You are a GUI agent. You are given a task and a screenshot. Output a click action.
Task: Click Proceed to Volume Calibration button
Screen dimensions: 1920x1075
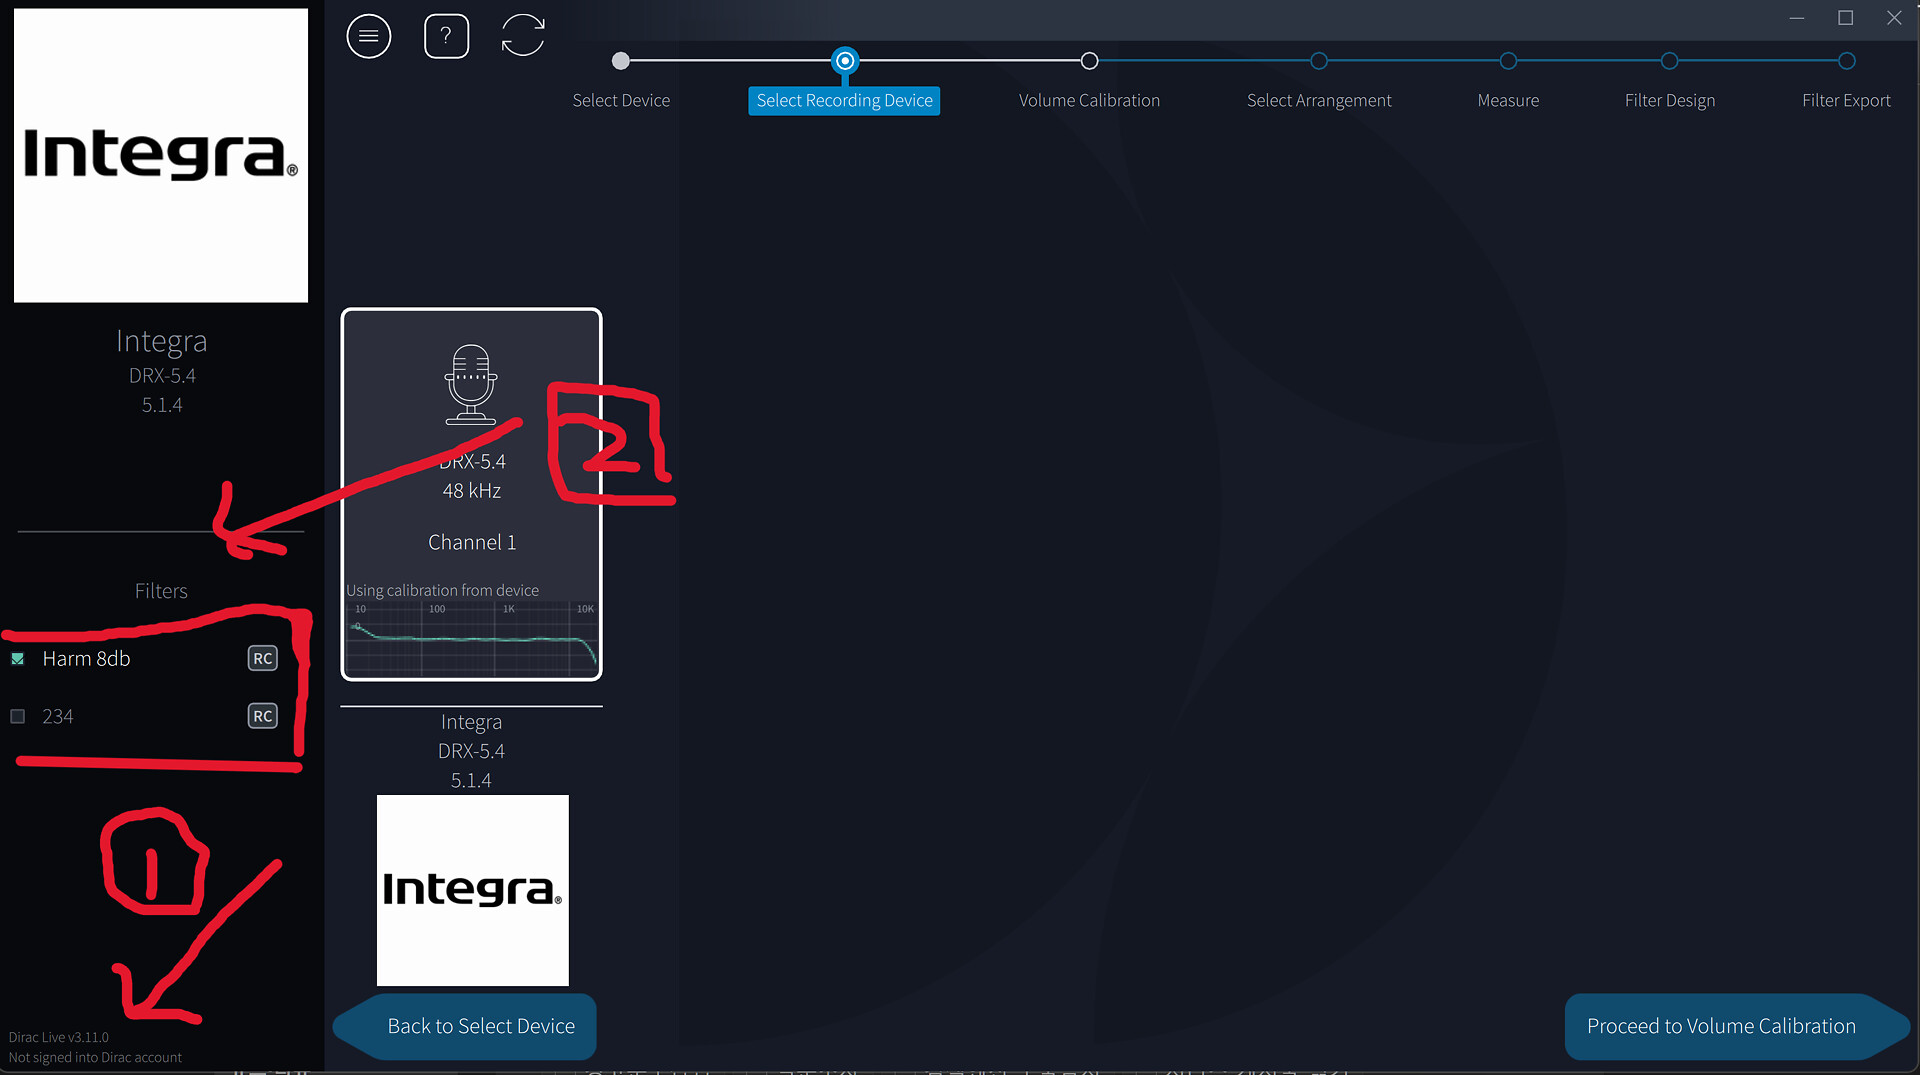click(1737, 1027)
